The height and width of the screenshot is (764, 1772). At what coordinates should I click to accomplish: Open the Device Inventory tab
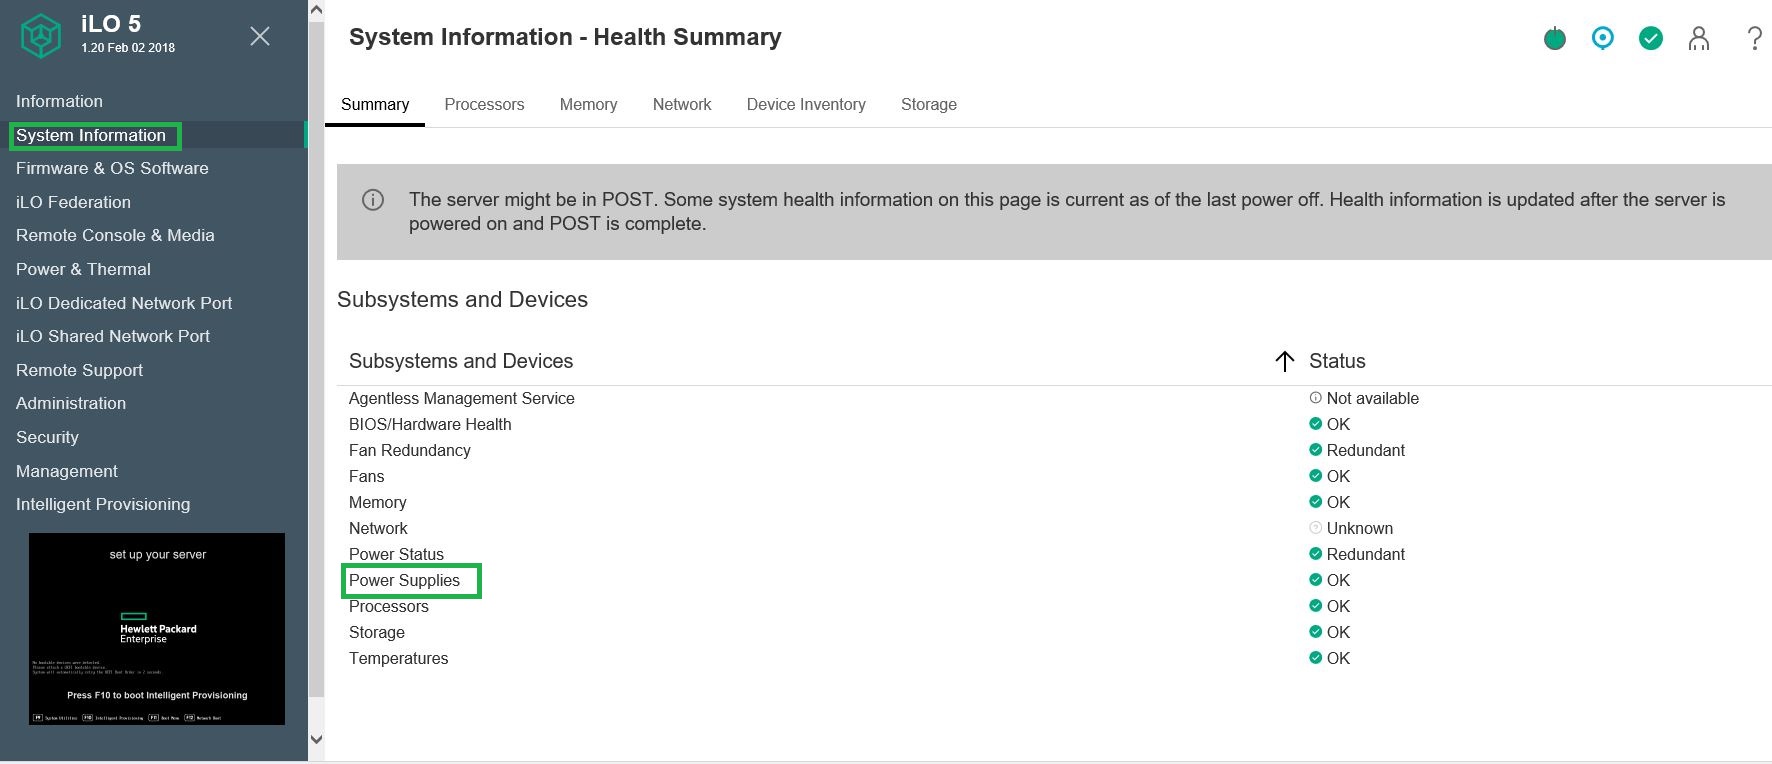(x=806, y=105)
